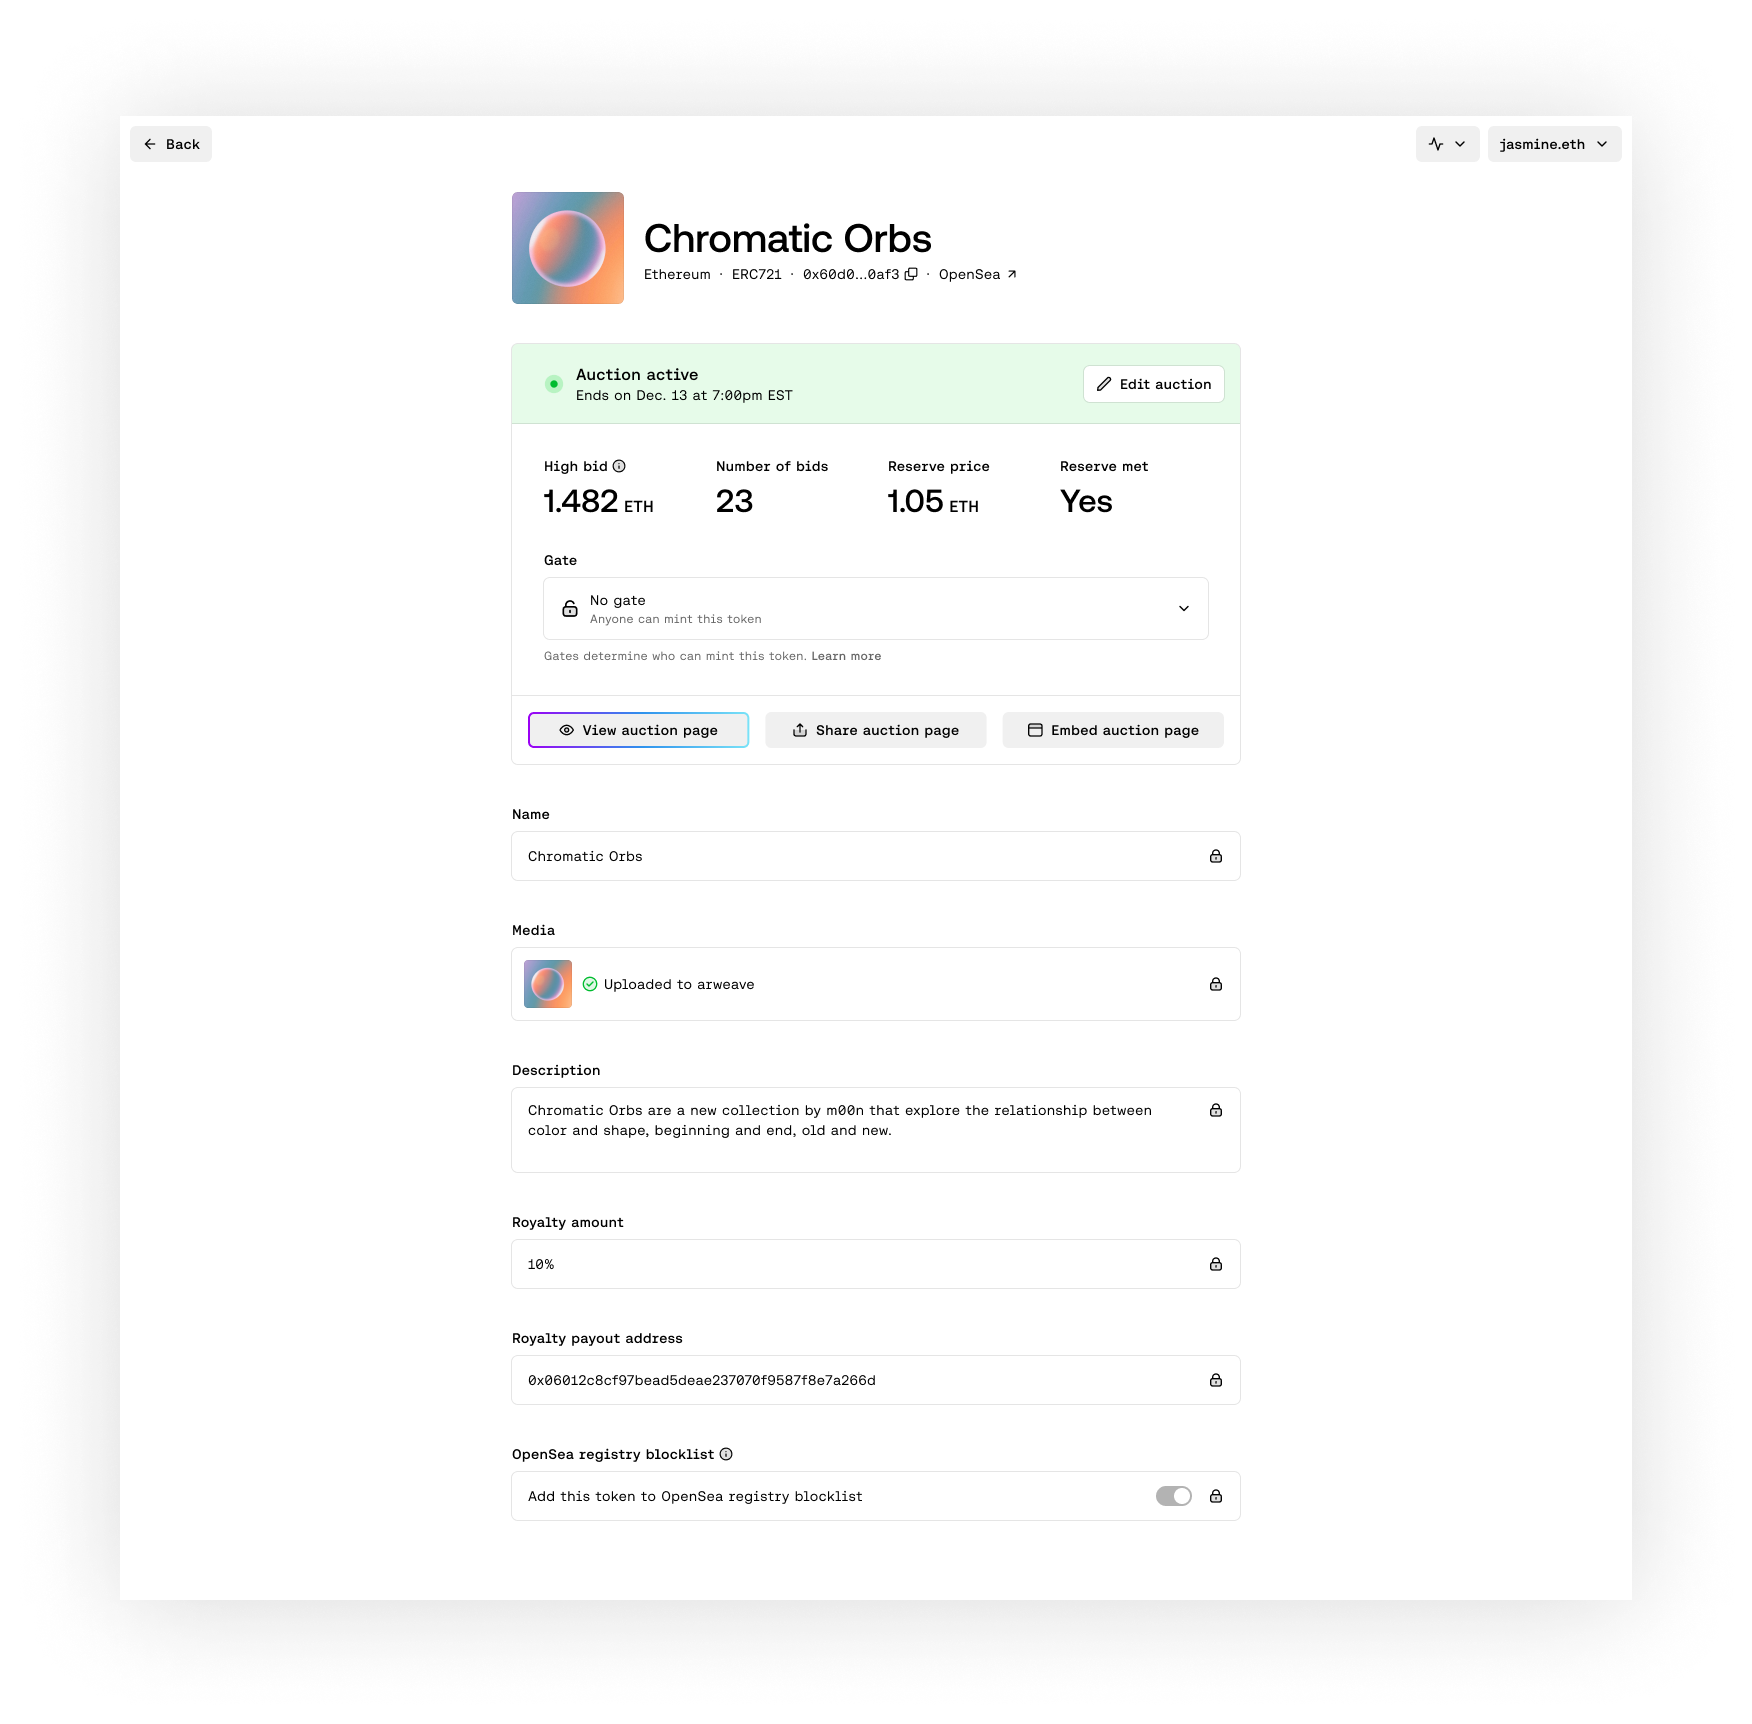
Task: Follow the Learn more gates link
Action: (x=846, y=656)
